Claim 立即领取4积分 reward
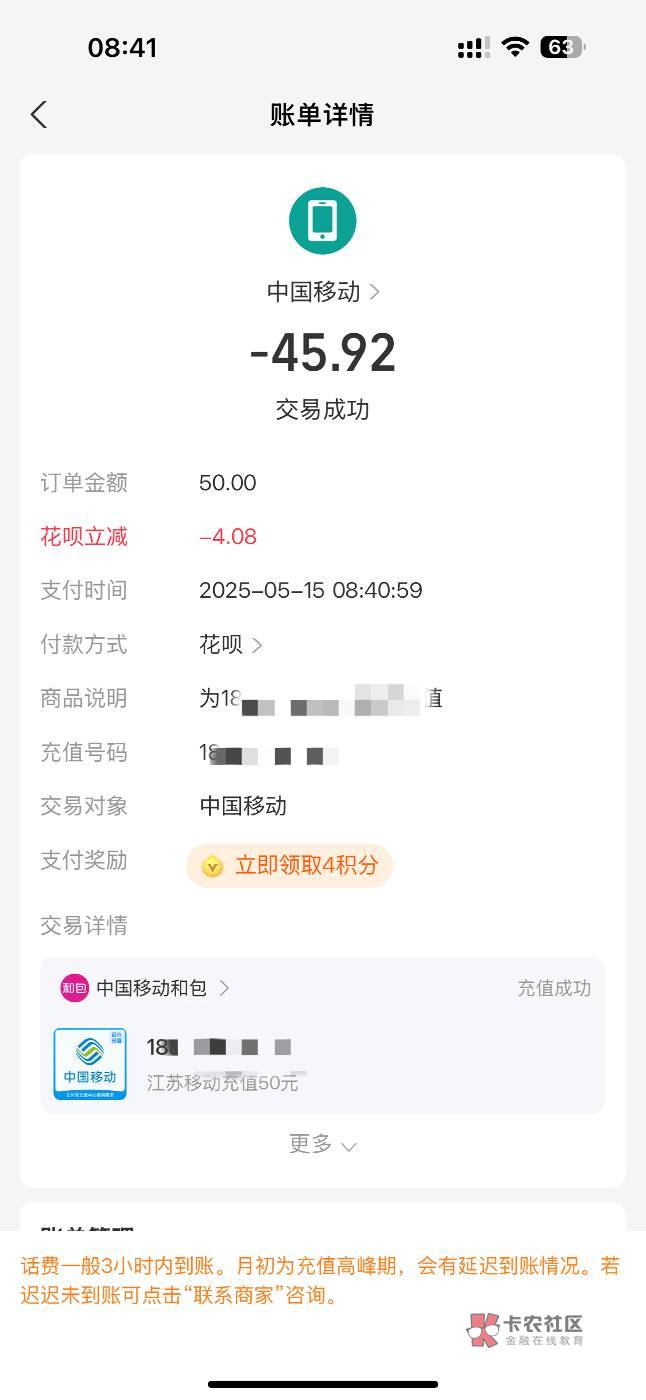The height and width of the screenshot is (1400, 646). coord(305,866)
